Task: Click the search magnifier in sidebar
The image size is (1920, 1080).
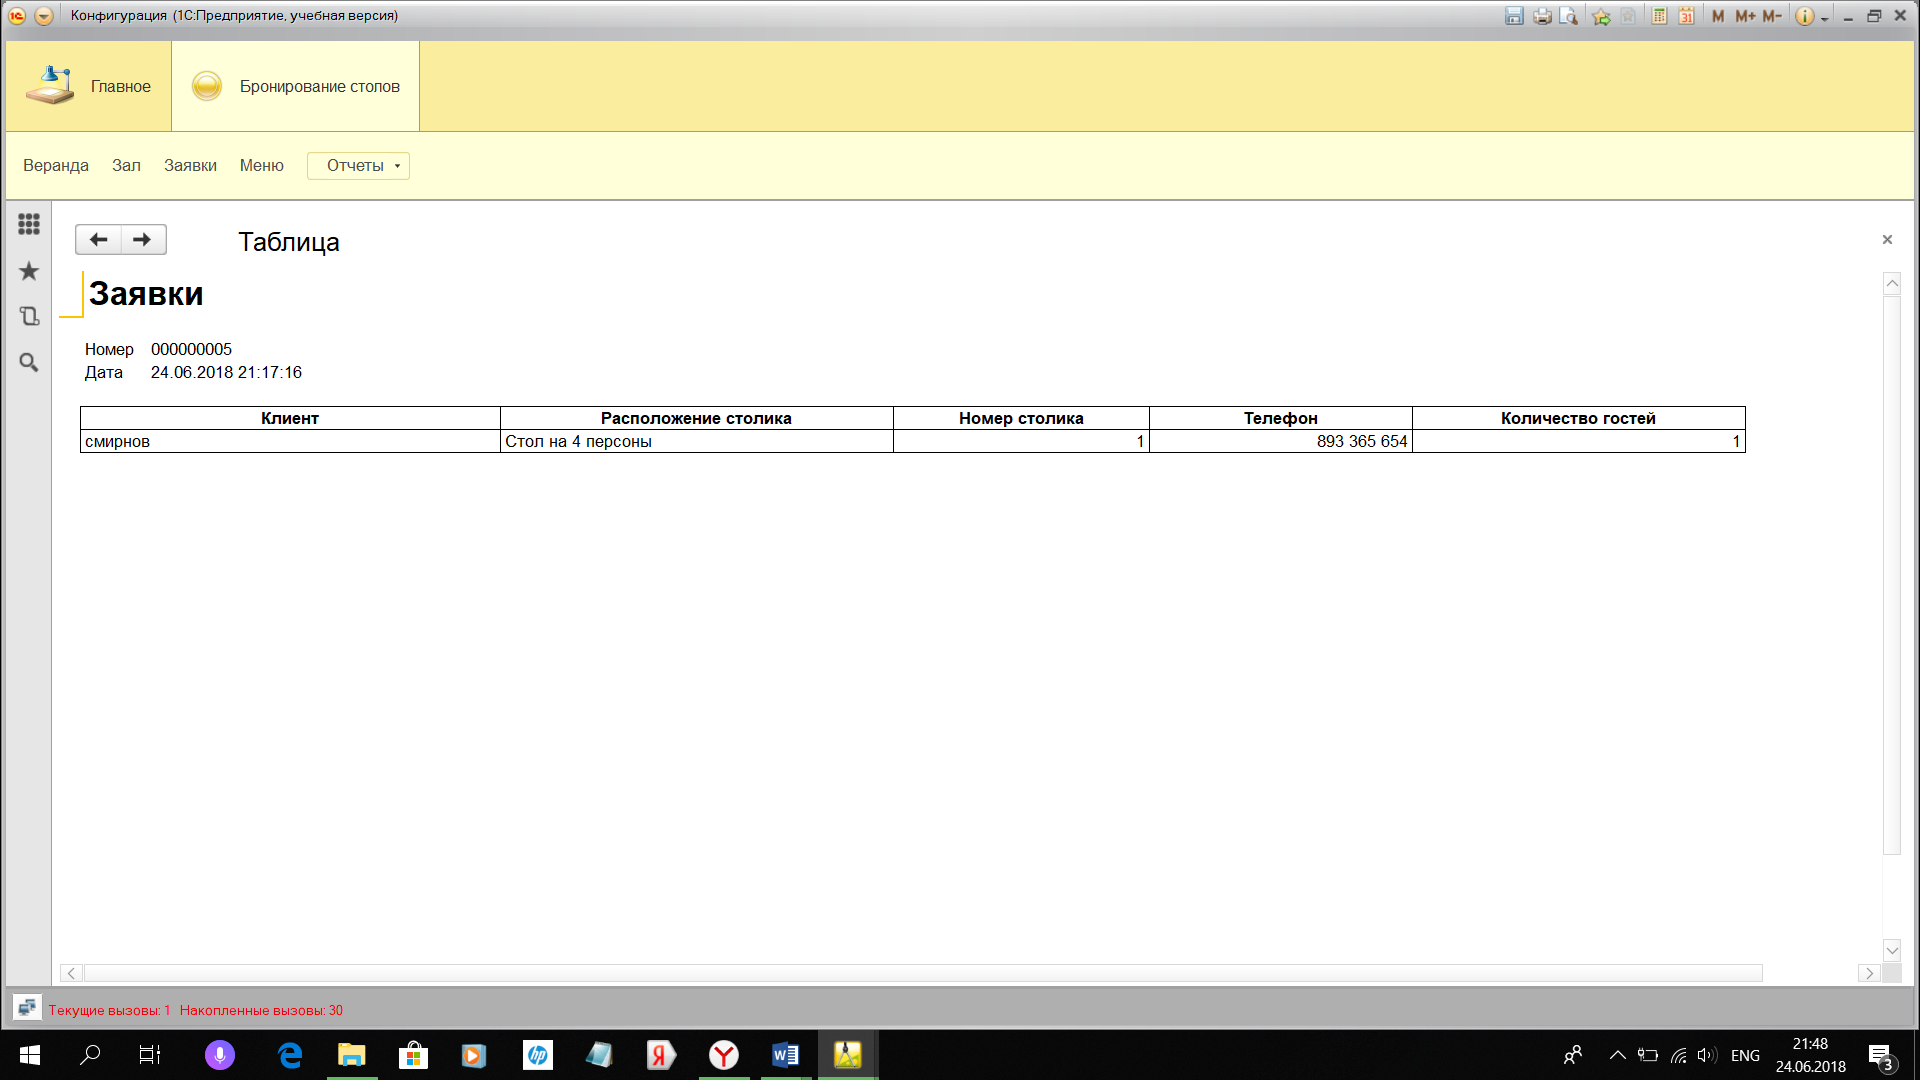Action: click(29, 363)
